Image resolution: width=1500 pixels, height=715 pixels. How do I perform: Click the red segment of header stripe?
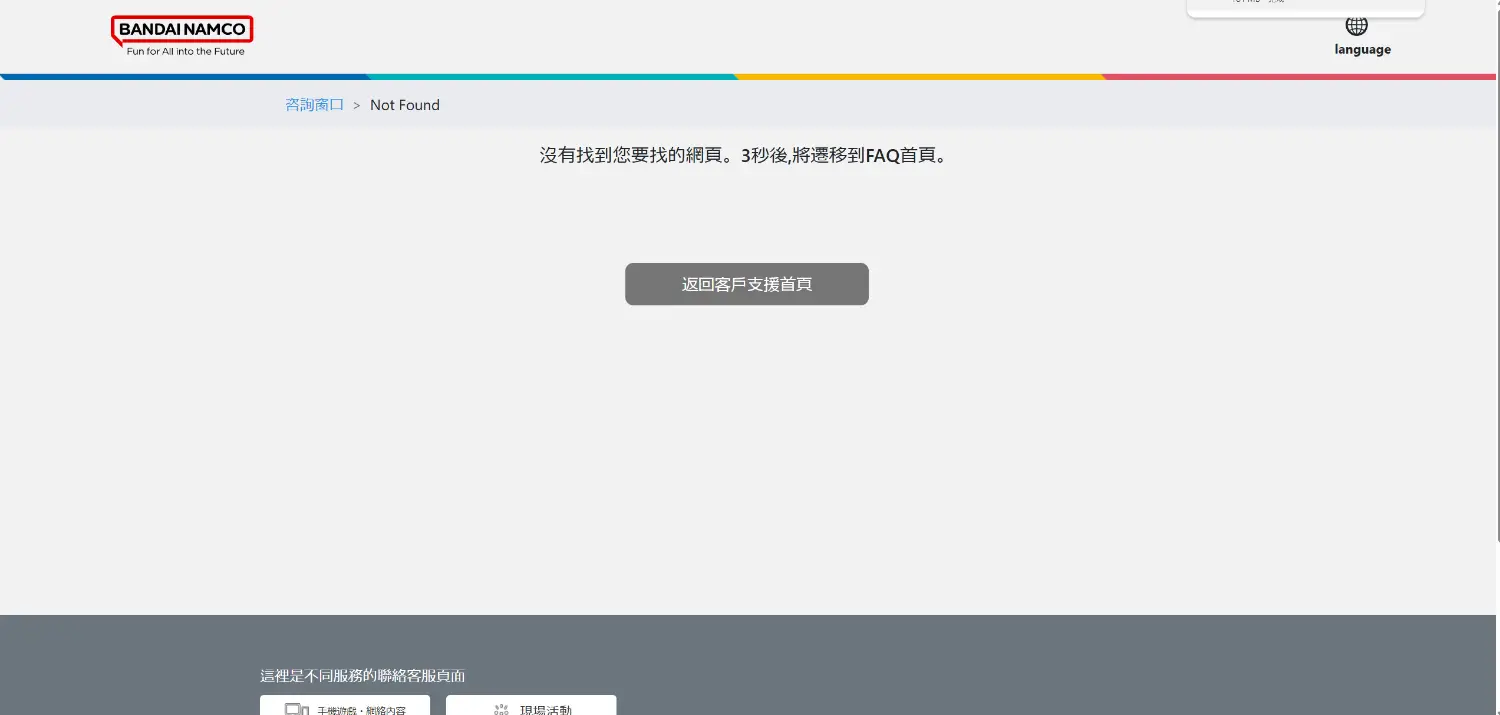click(x=1300, y=76)
